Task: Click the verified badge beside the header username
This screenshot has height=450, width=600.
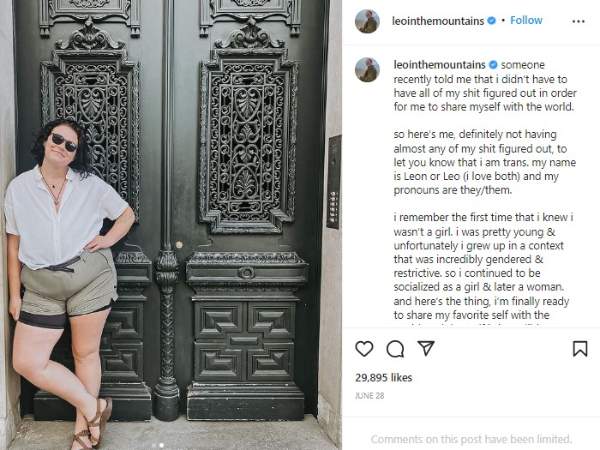Action: pyautogui.click(x=491, y=21)
